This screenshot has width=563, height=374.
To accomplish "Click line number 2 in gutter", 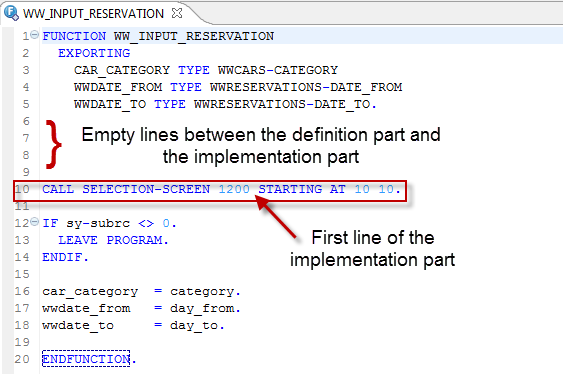I will pyautogui.click(x=26, y=53).
